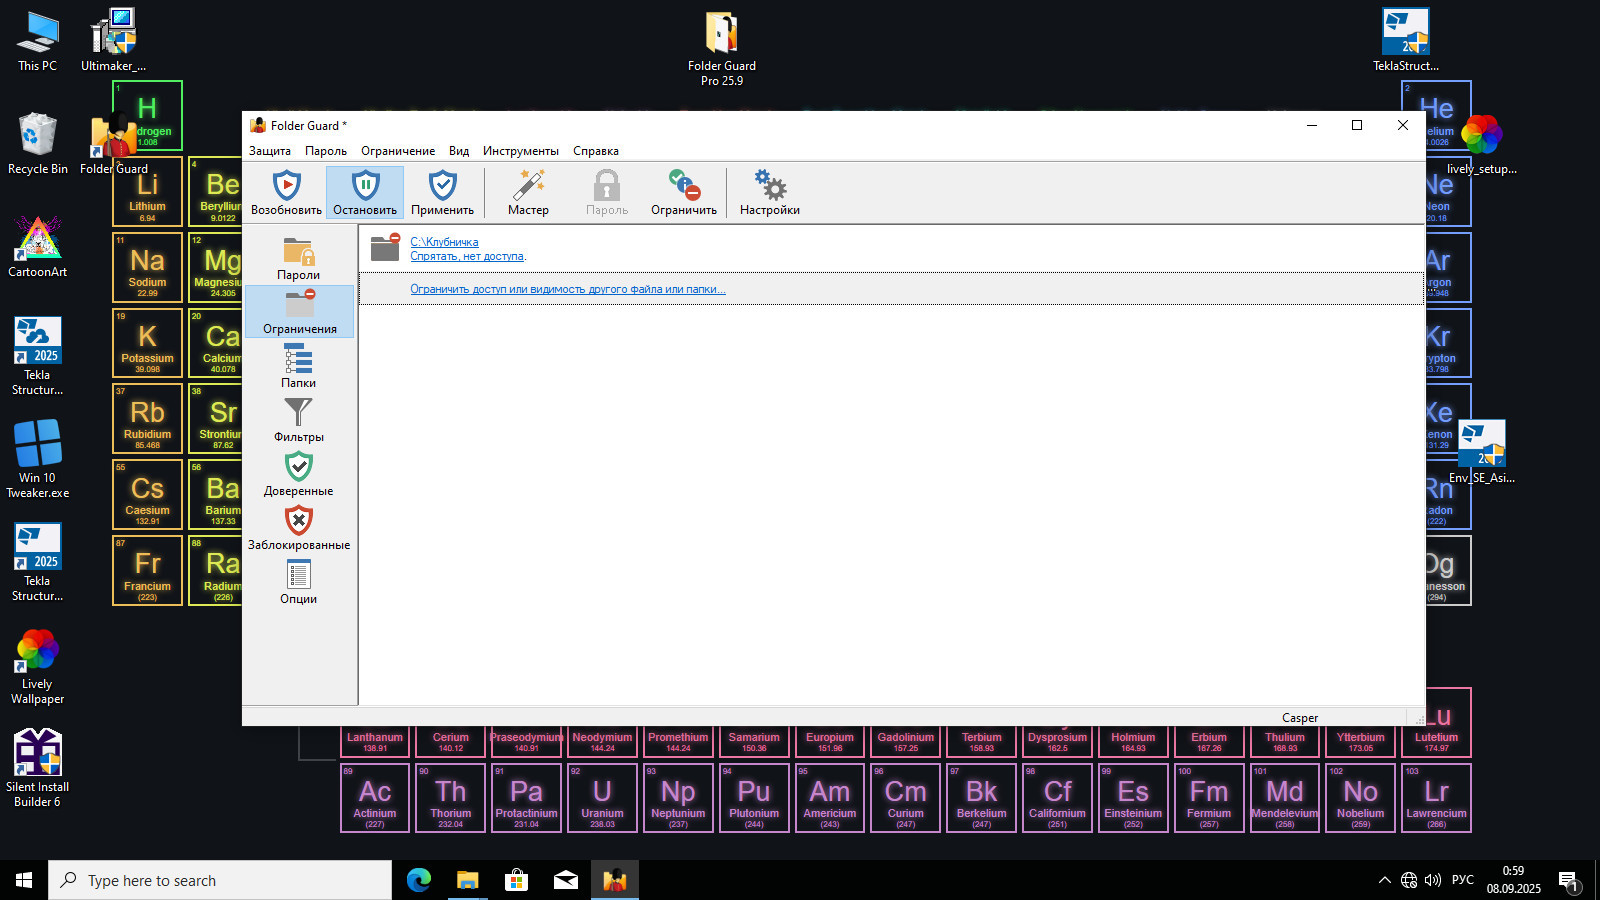Open the Фильтры sidebar view

[298, 420]
